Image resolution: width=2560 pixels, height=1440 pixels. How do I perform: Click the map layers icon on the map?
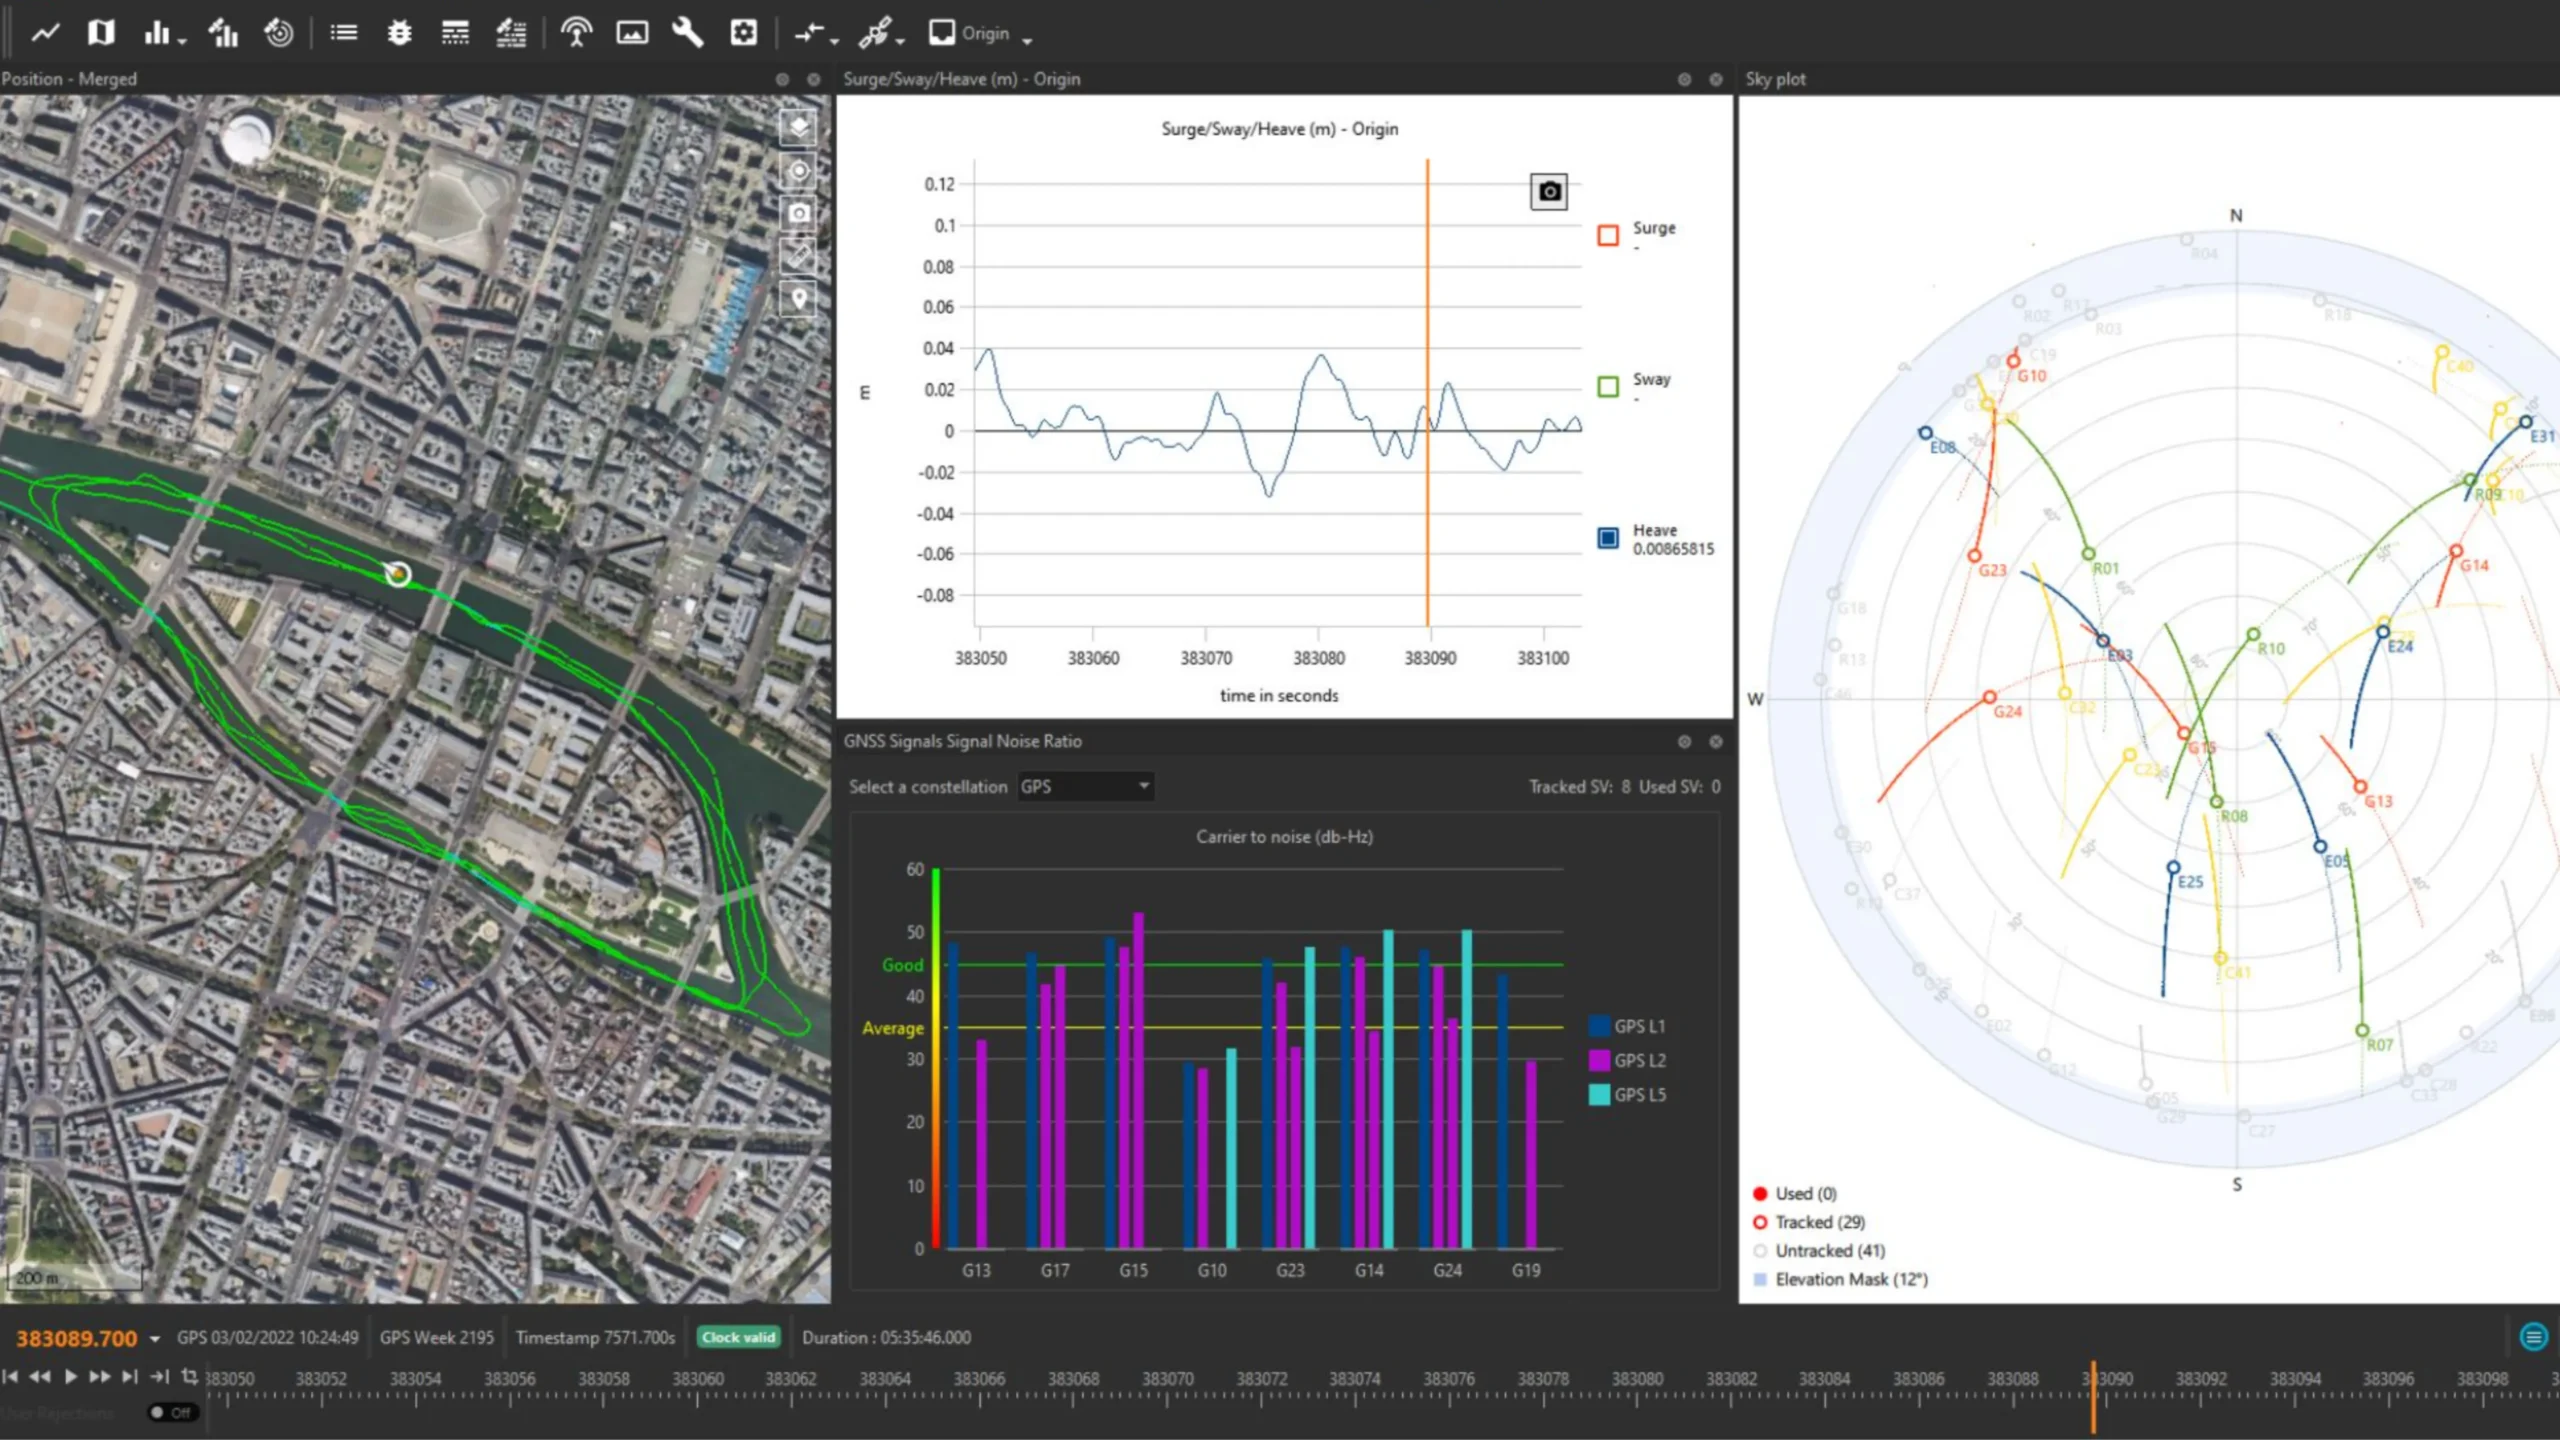click(x=798, y=127)
